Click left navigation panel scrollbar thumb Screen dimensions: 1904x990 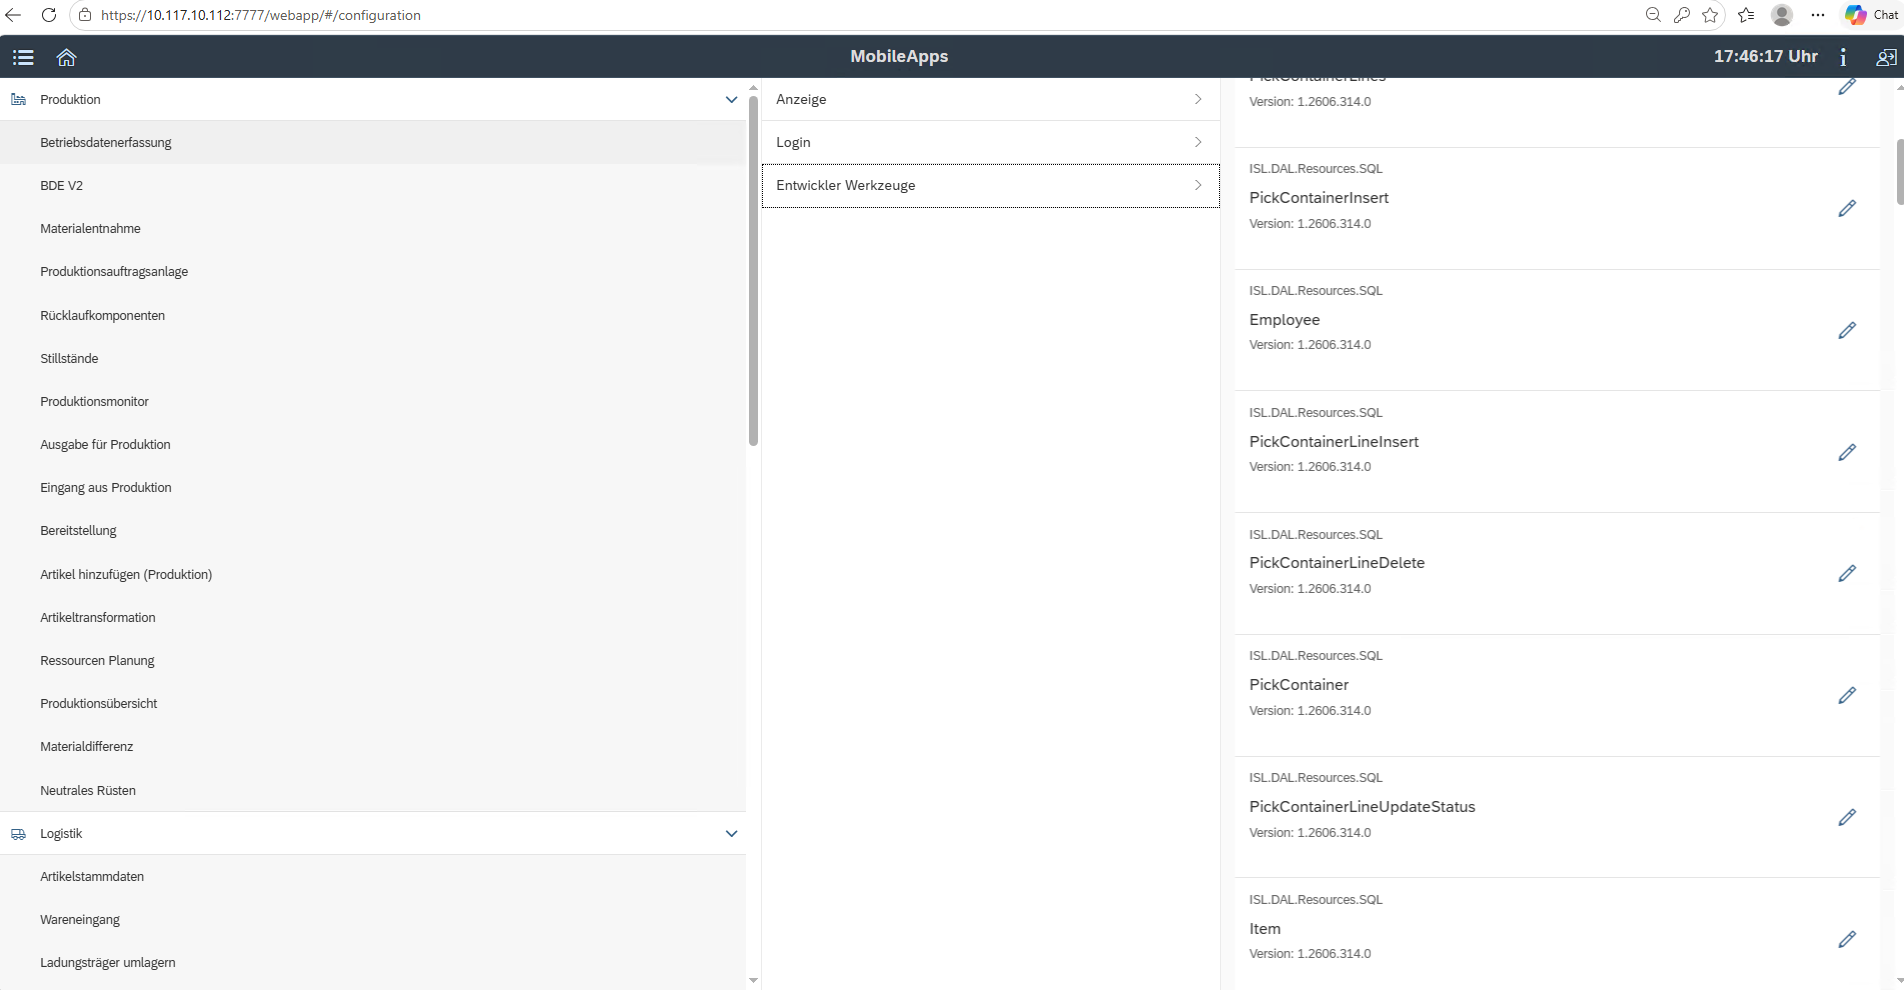point(753,271)
